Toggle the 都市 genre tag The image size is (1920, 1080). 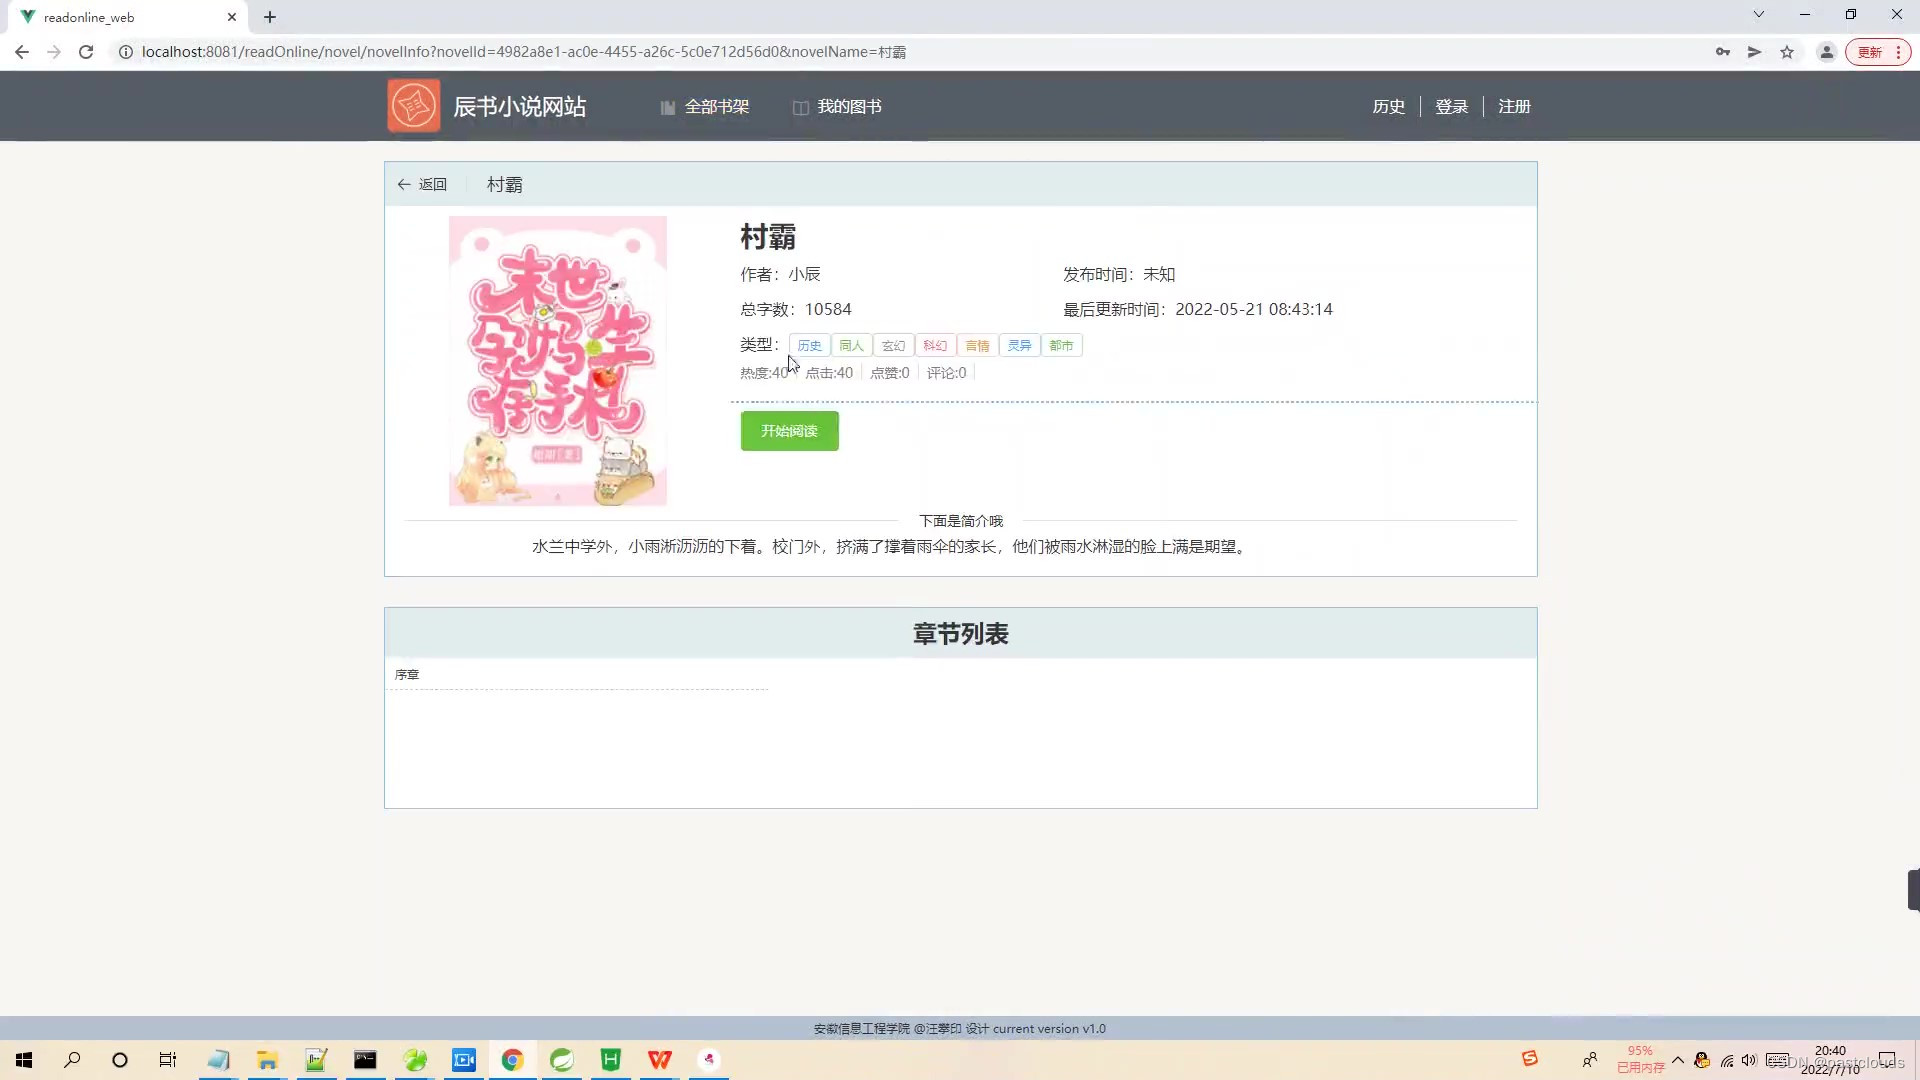[x=1060, y=345]
